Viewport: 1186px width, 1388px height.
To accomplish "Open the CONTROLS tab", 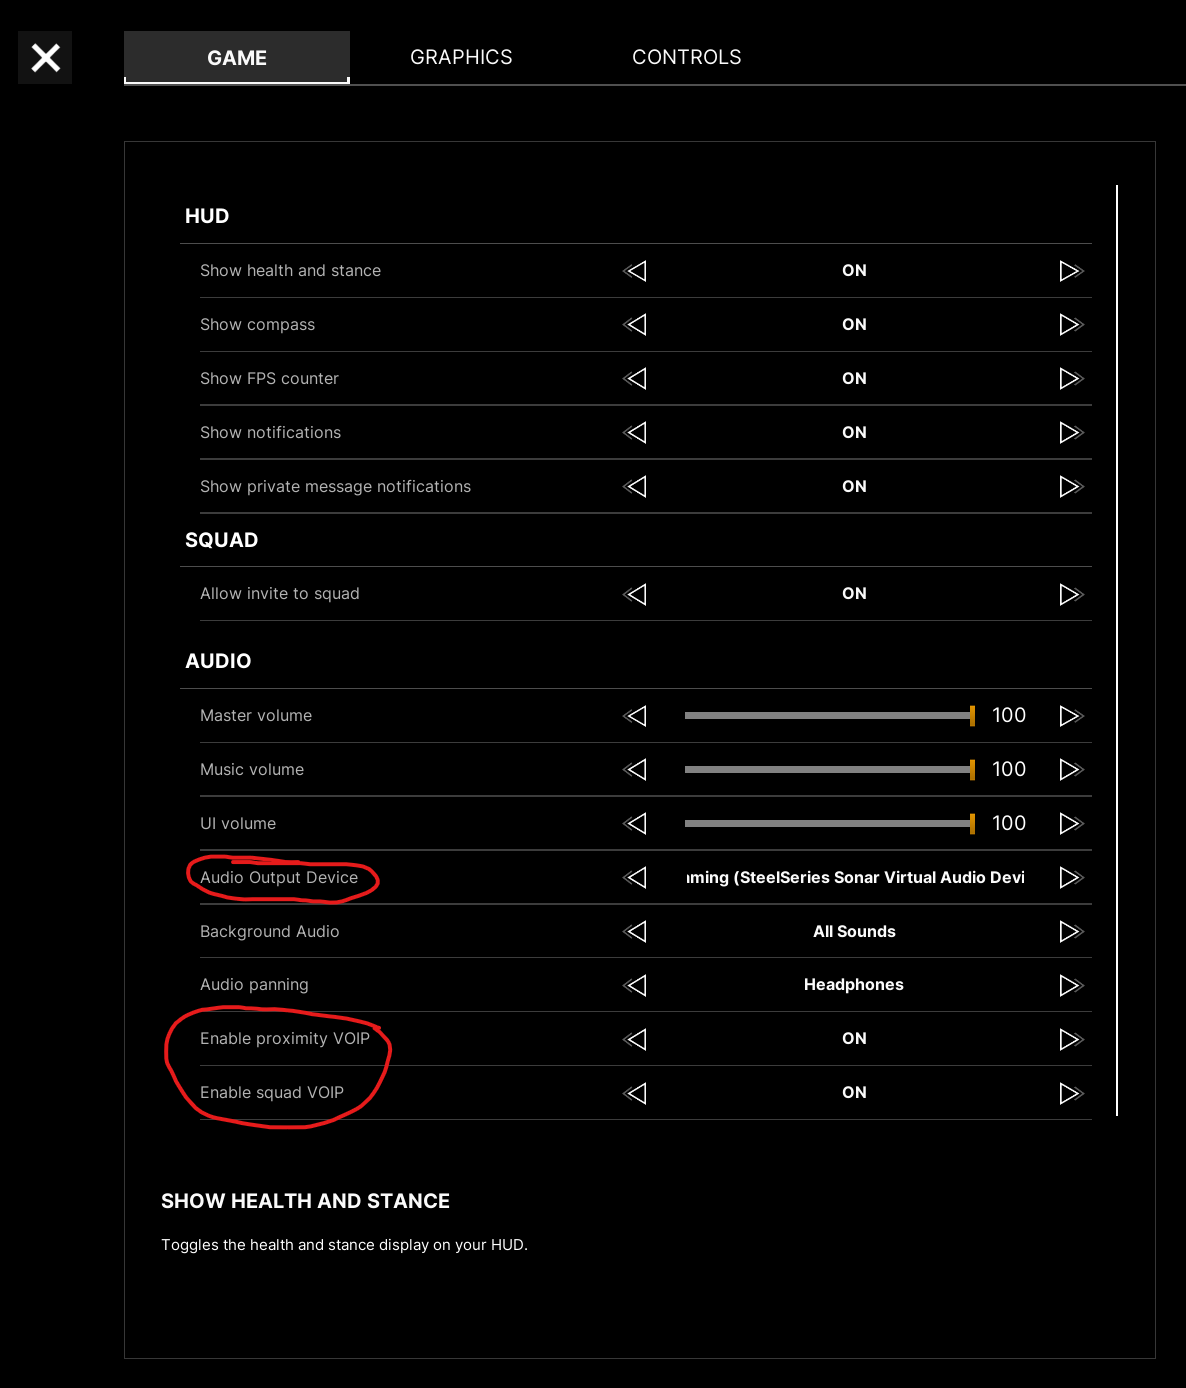I will pos(687,57).
